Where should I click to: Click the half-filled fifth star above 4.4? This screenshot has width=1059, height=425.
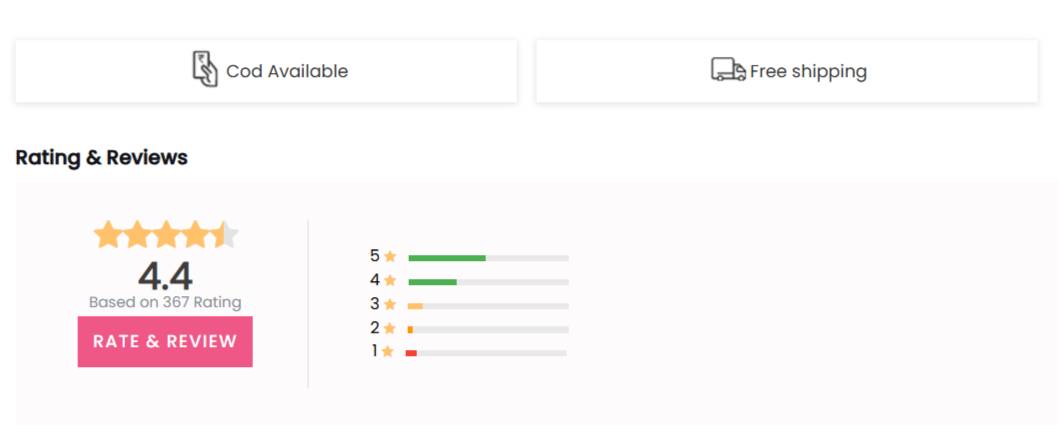pos(225,234)
